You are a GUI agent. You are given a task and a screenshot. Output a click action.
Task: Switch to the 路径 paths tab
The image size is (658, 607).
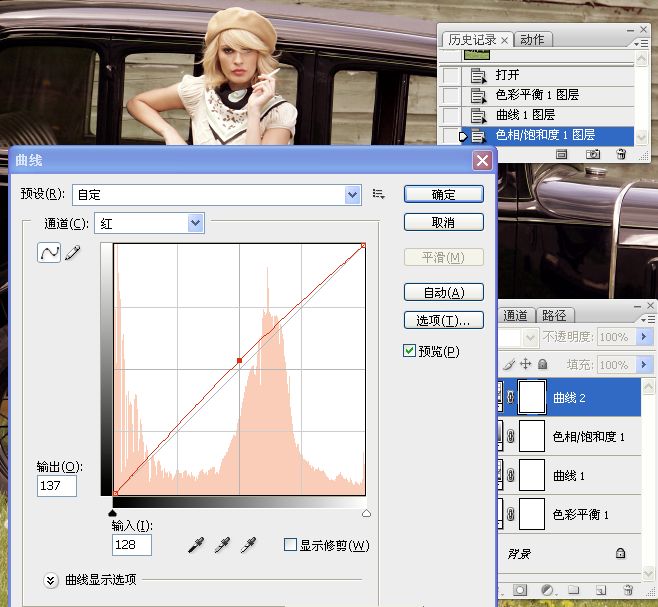click(553, 315)
